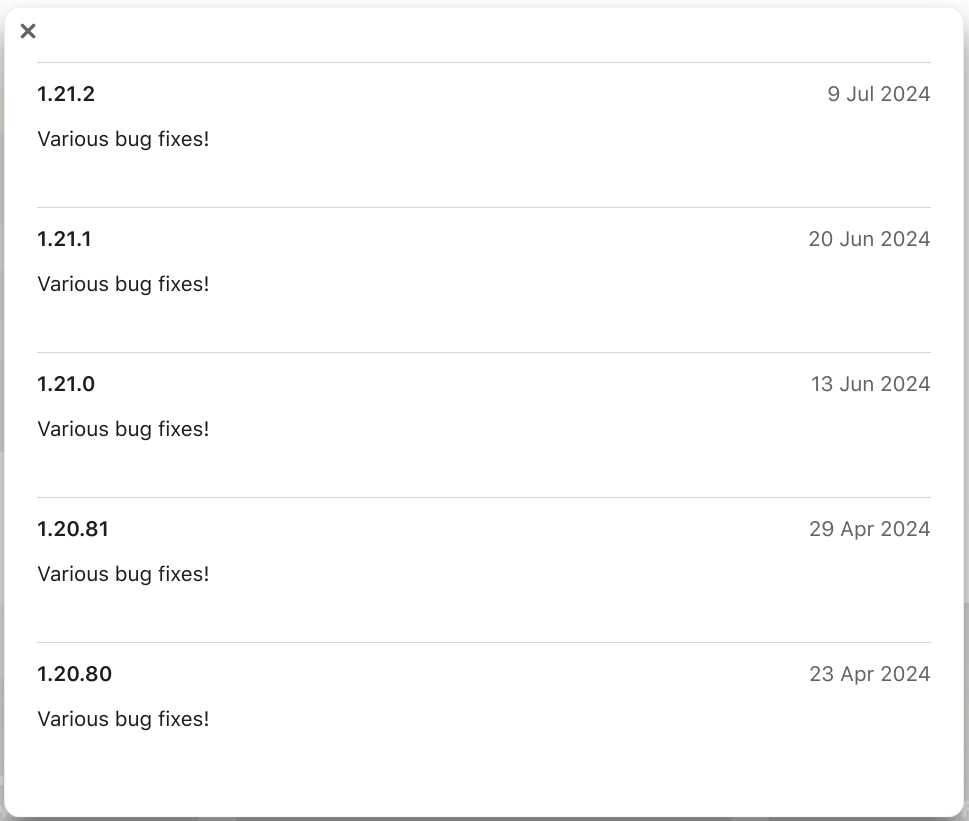The height and width of the screenshot is (821, 969).
Task: Click the divider line above version 1.20.81
Action: (x=484, y=497)
